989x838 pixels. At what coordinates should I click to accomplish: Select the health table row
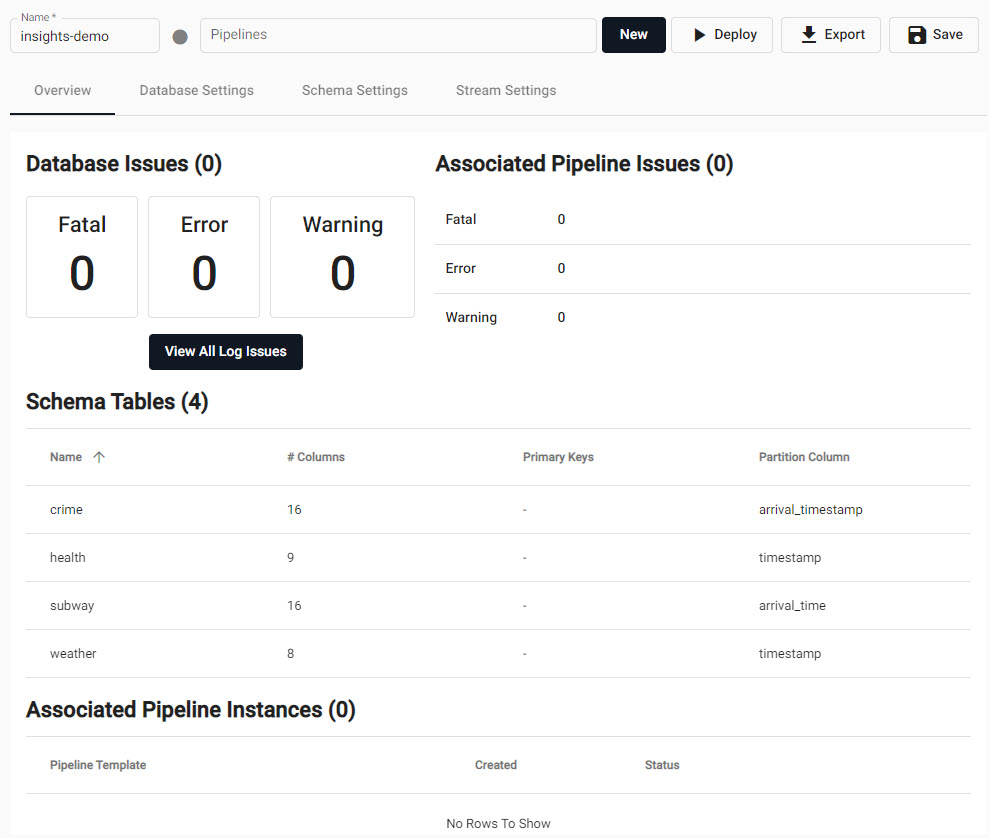point(67,558)
